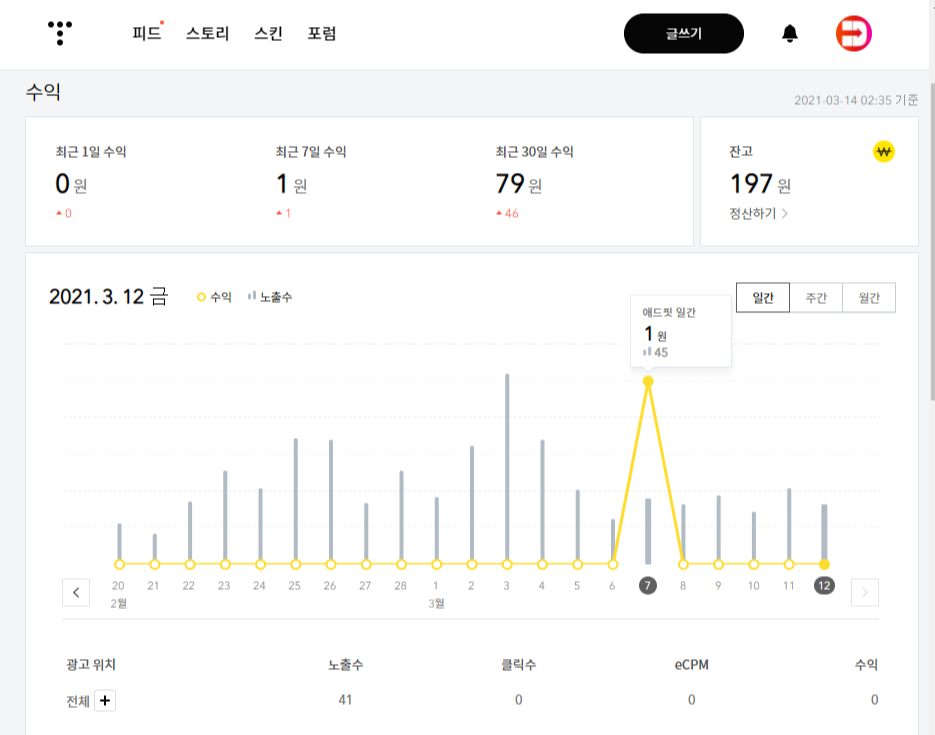This screenshot has width=935, height=735.
Task: Expand the 전체 ad position row
Action: point(105,700)
